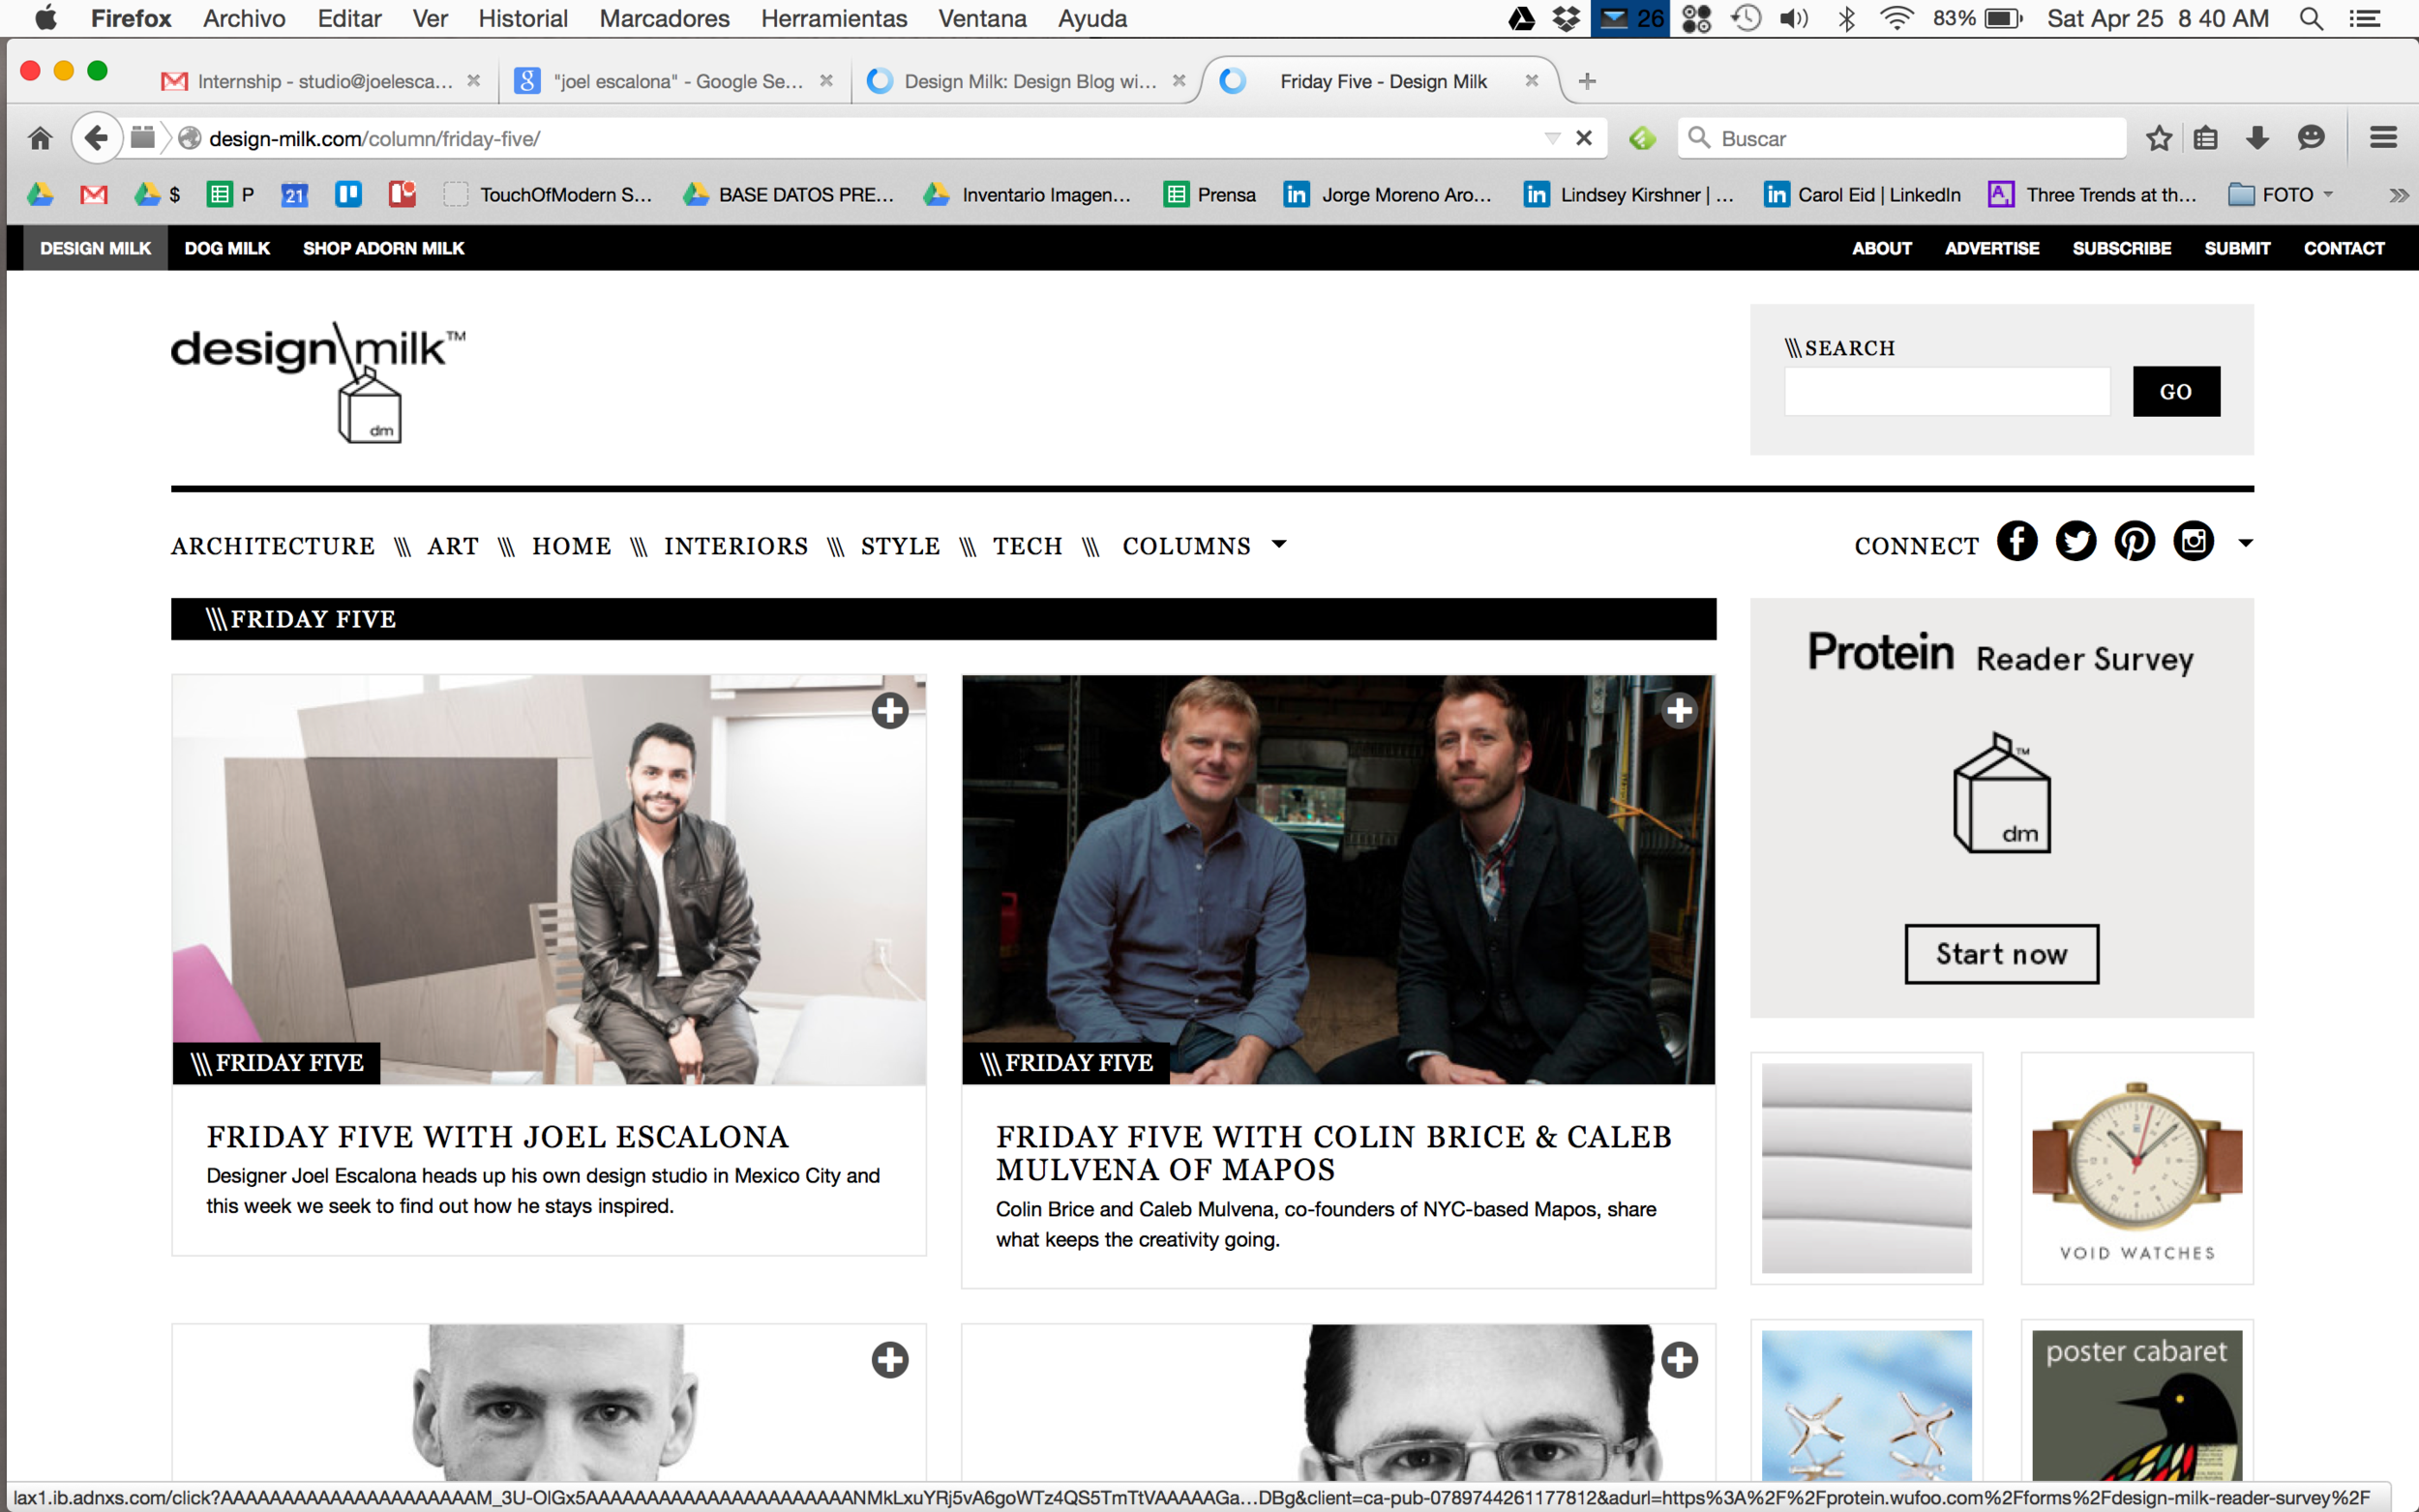The width and height of the screenshot is (2419, 1512).
Task: Open the TECH category link
Action: pos(1027,546)
